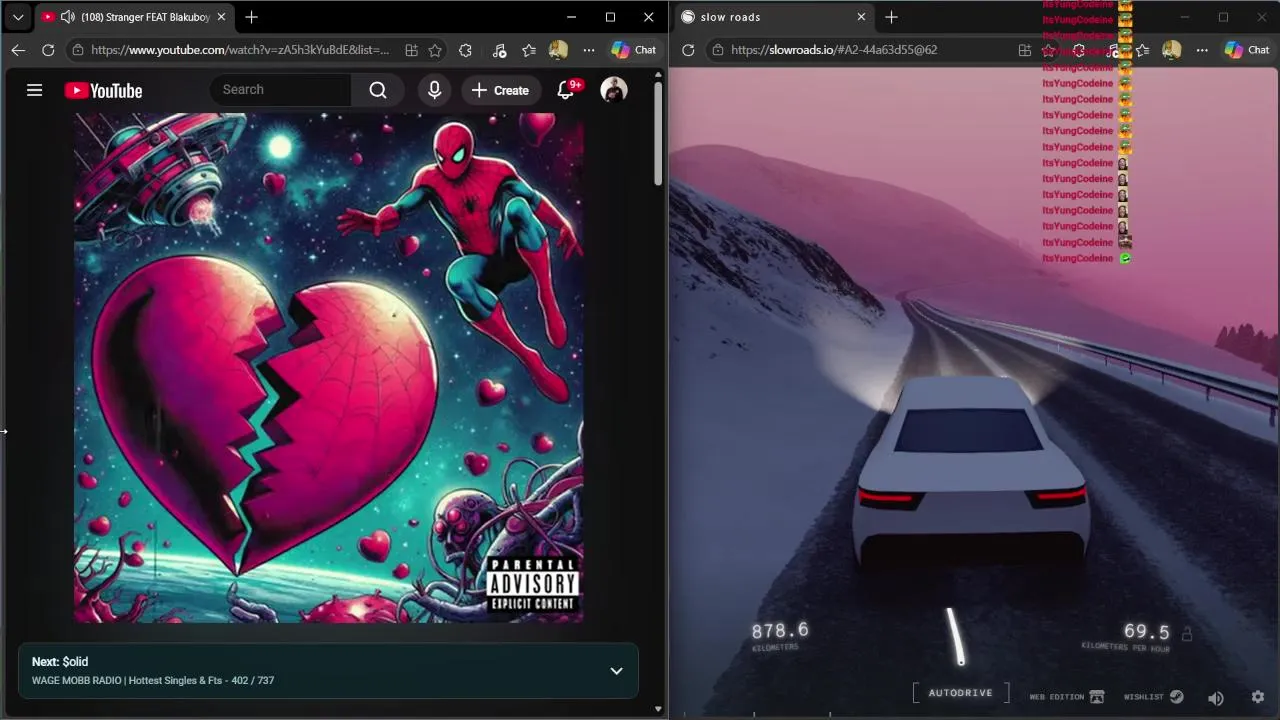Open Favorites list in the YouTube window
Viewport: 1280px width, 720px height.
(x=529, y=50)
